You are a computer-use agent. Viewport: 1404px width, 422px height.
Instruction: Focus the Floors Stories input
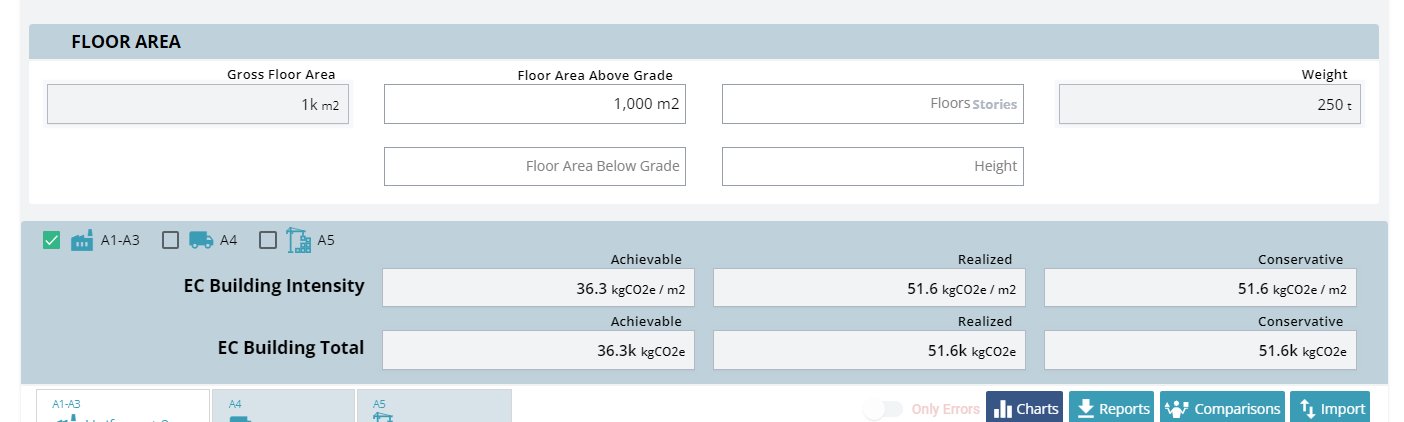pyautogui.click(x=872, y=104)
